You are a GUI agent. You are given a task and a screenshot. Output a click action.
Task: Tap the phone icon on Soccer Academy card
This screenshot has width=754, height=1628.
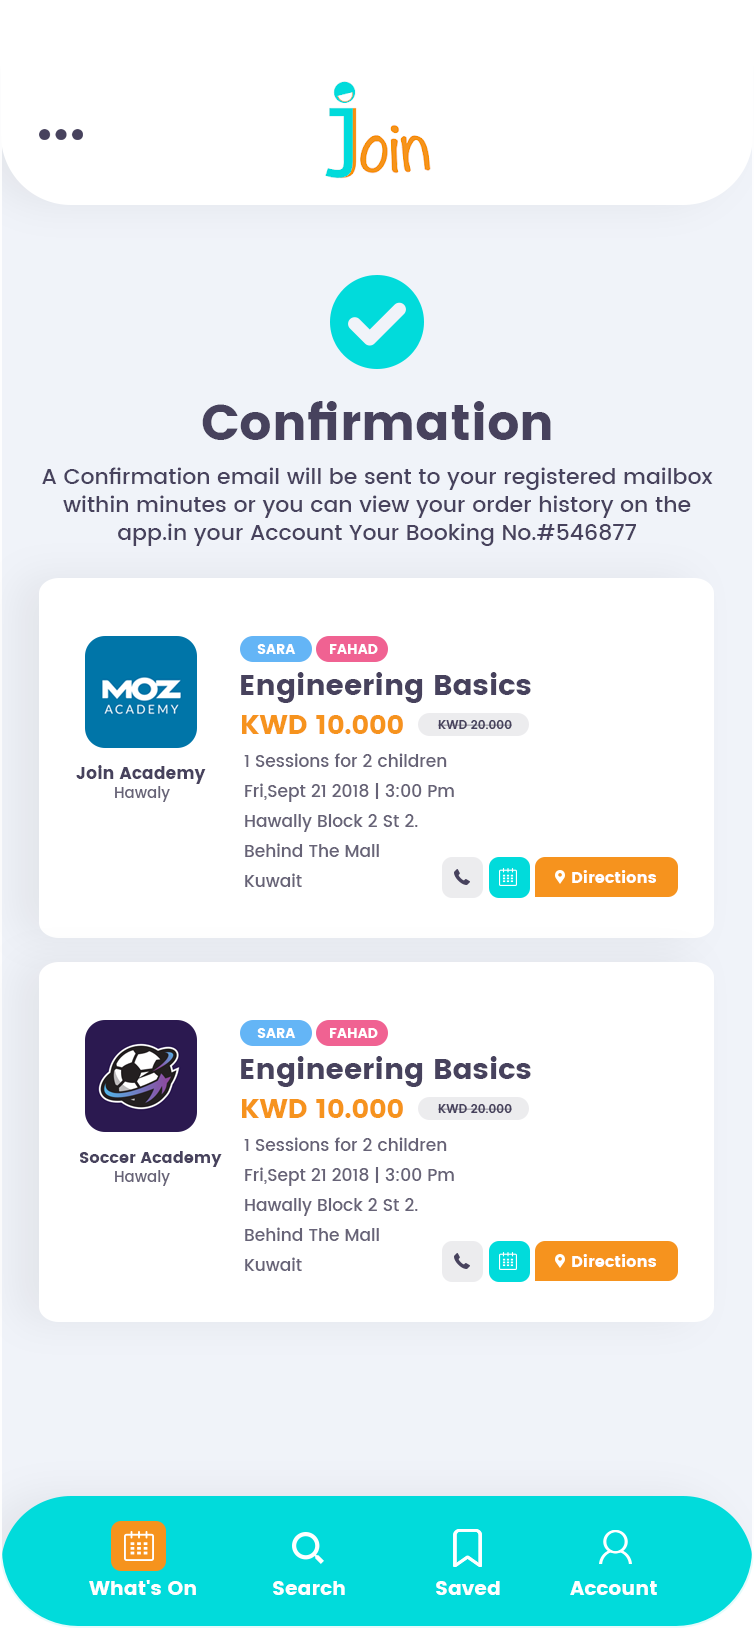pos(462,1261)
